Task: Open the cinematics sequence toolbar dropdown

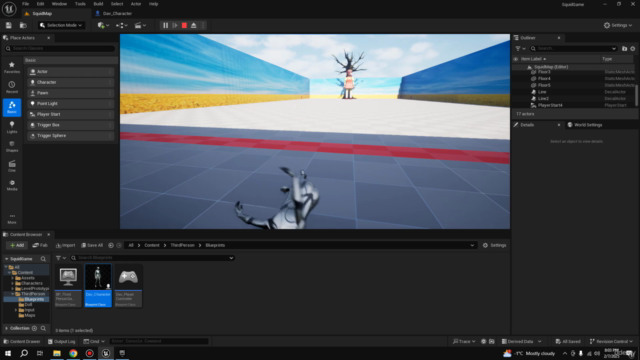Action: point(140,25)
